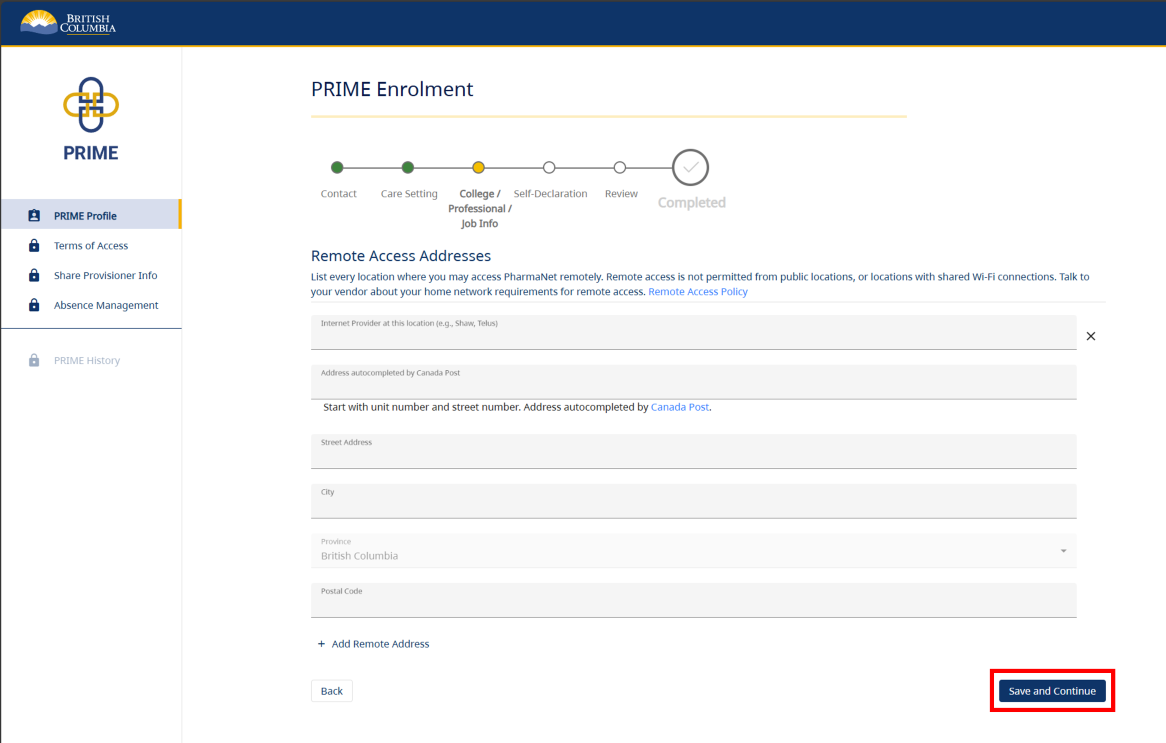The height and width of the screenshot is (743, 1166).
Task: Click the PRIME Profile badge icon
Action: (34, 216)
